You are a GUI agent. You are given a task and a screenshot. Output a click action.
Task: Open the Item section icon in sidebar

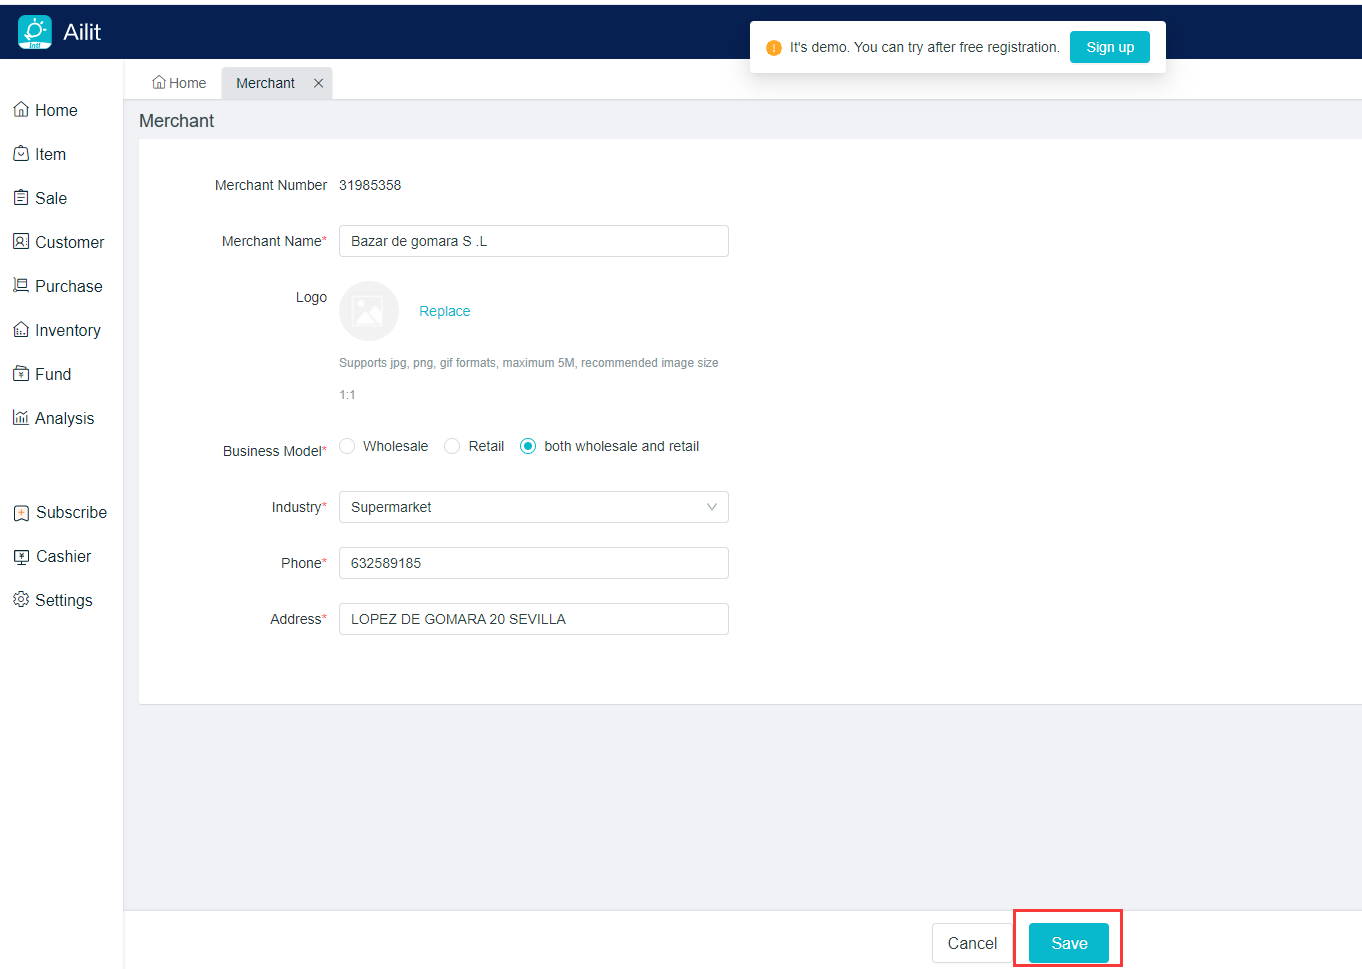tap(21, 154)
